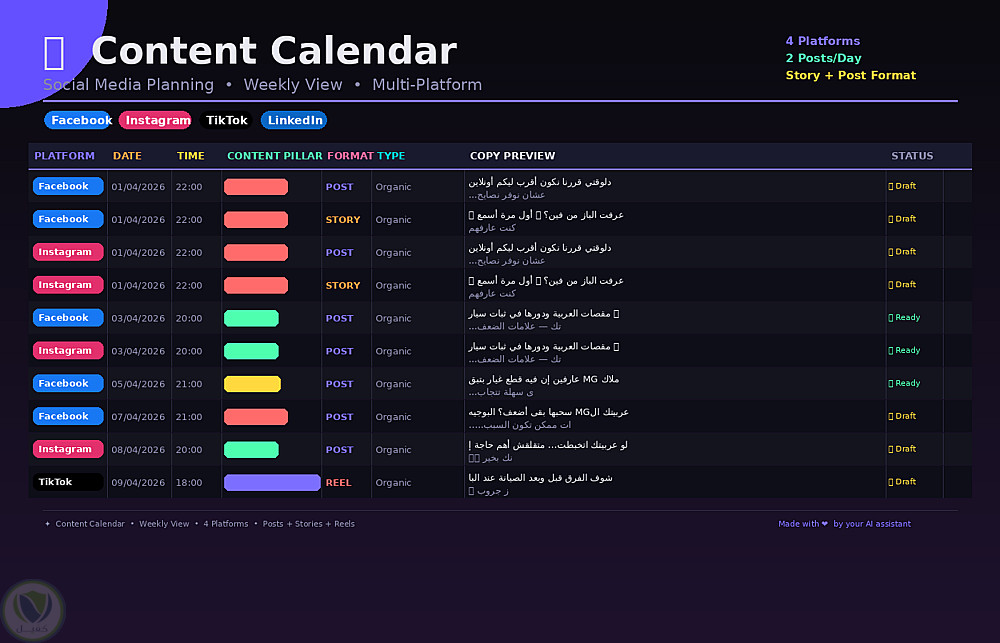Click "Posts + Stories + Reels" in the footer
The image size is (1000, 643).
pos(309,524)
